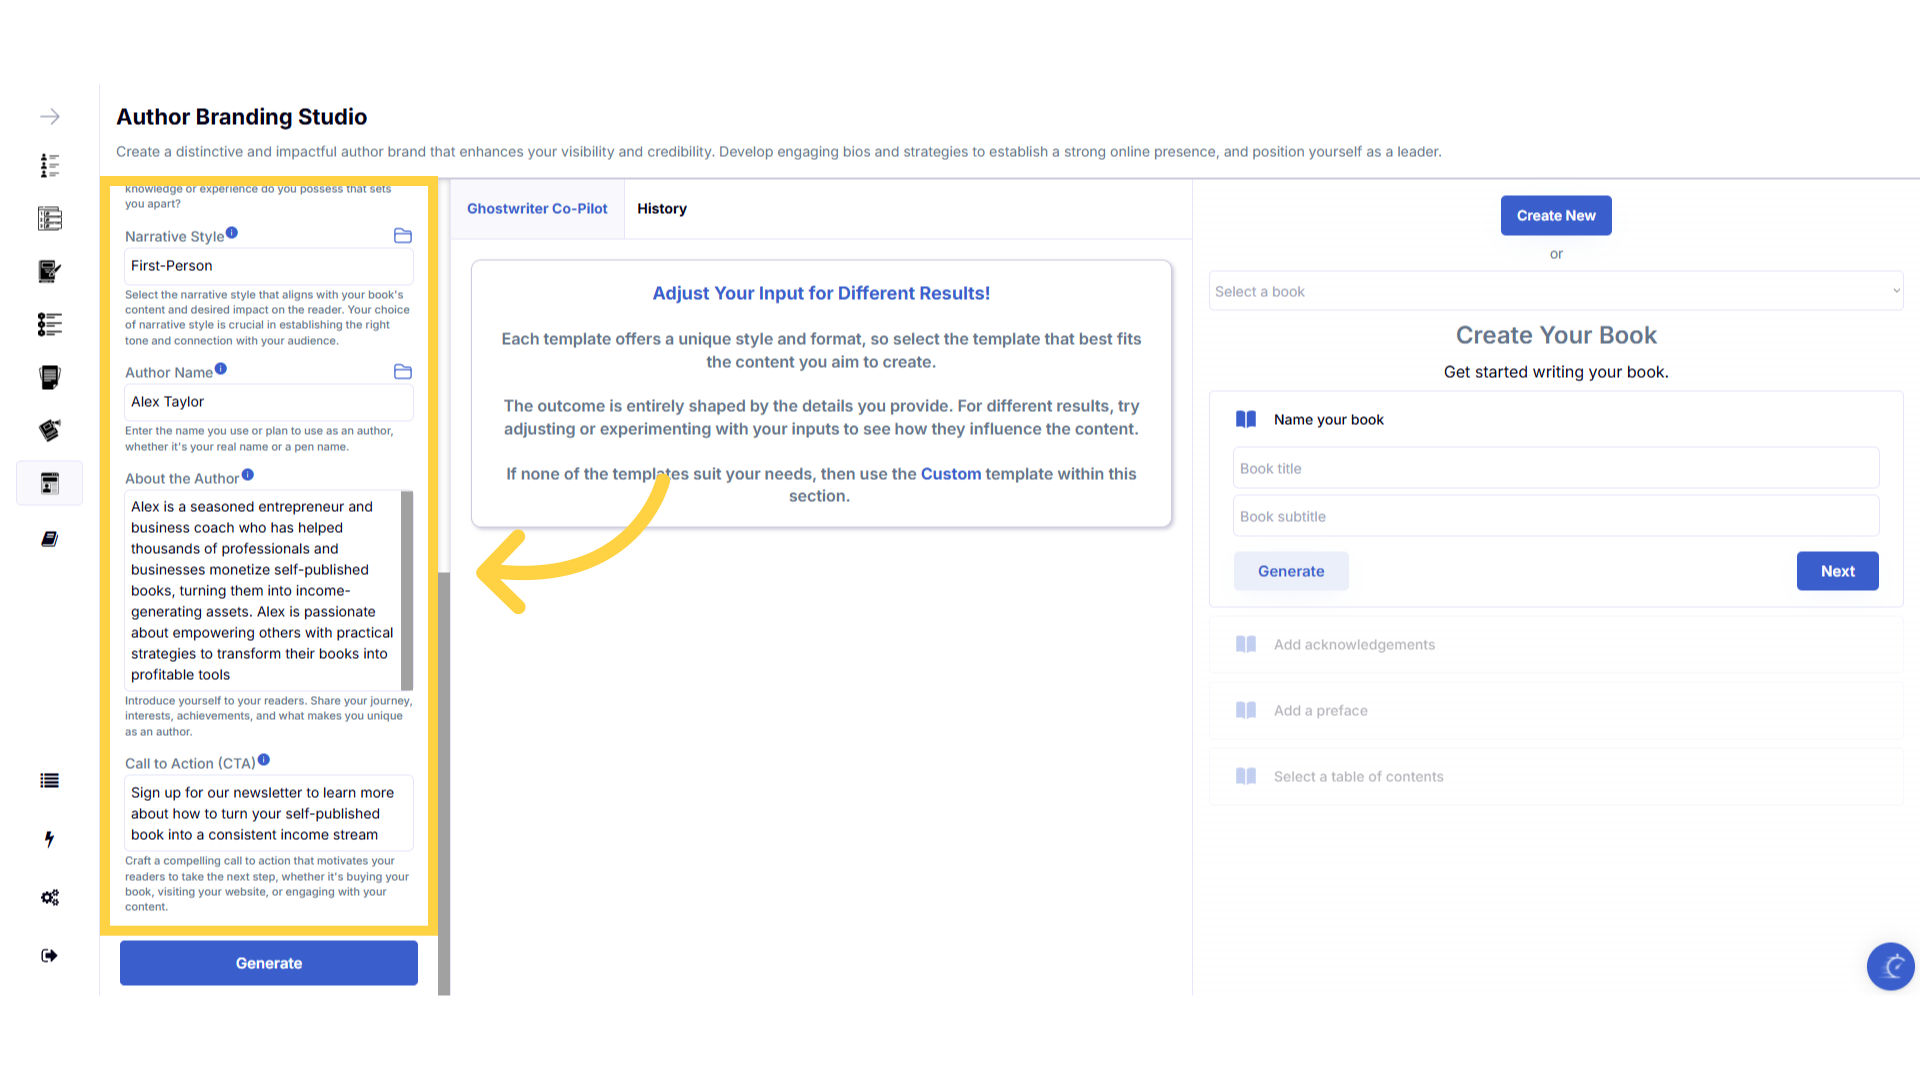Screen dimensions: 1920x1080
Task: Expand Select a table of contents section
Action: tap(1358, 777)
